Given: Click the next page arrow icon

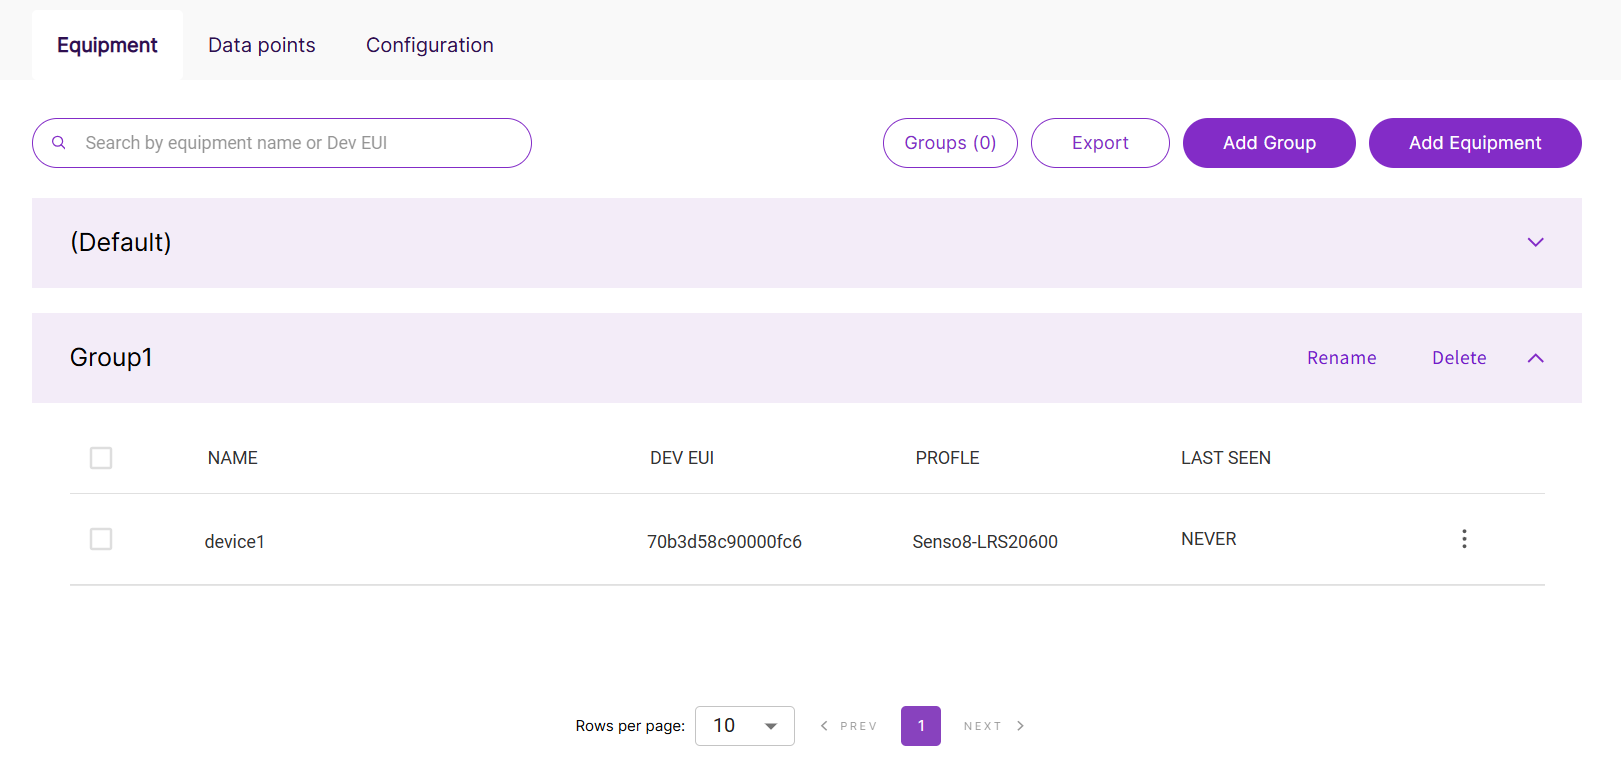Looking at the screenshot, I should pyautogui.click(x=1020, y=726).
